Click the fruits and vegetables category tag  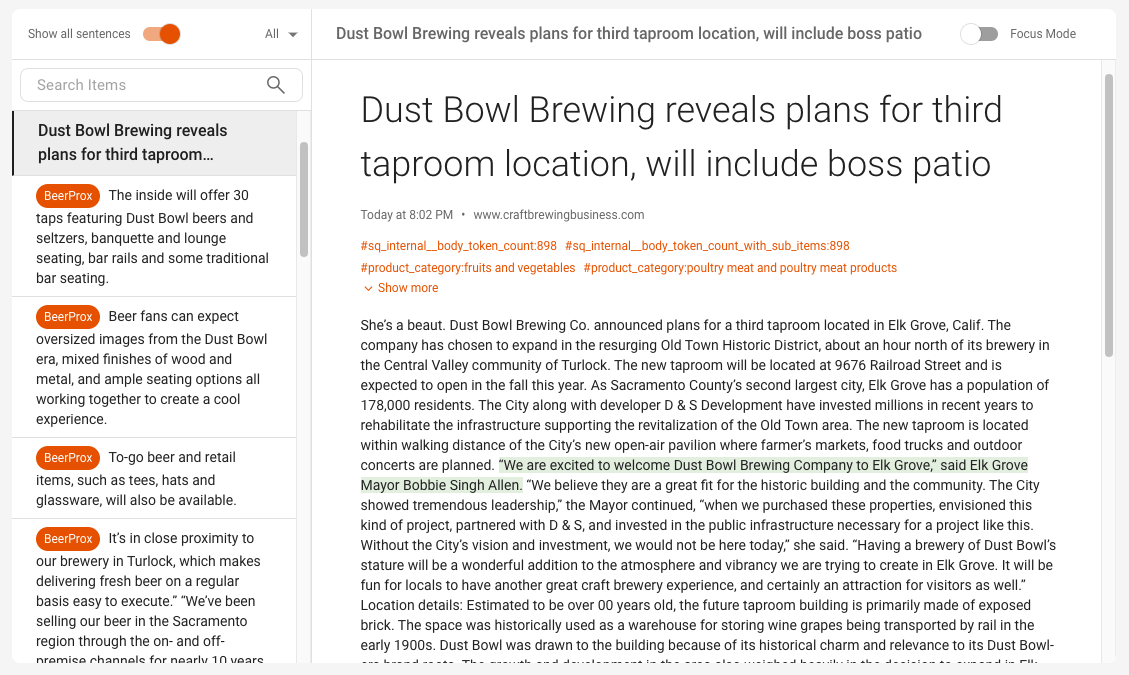click(468, 268)
